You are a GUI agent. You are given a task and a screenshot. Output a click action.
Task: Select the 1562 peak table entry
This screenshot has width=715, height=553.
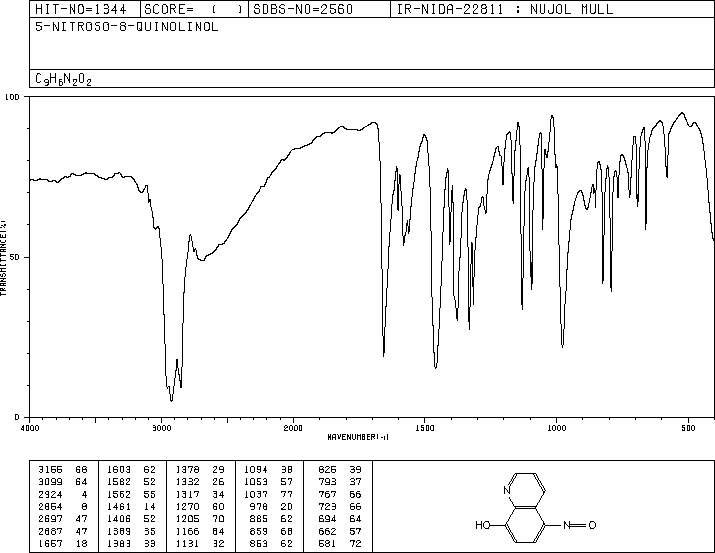pos(131,494)
